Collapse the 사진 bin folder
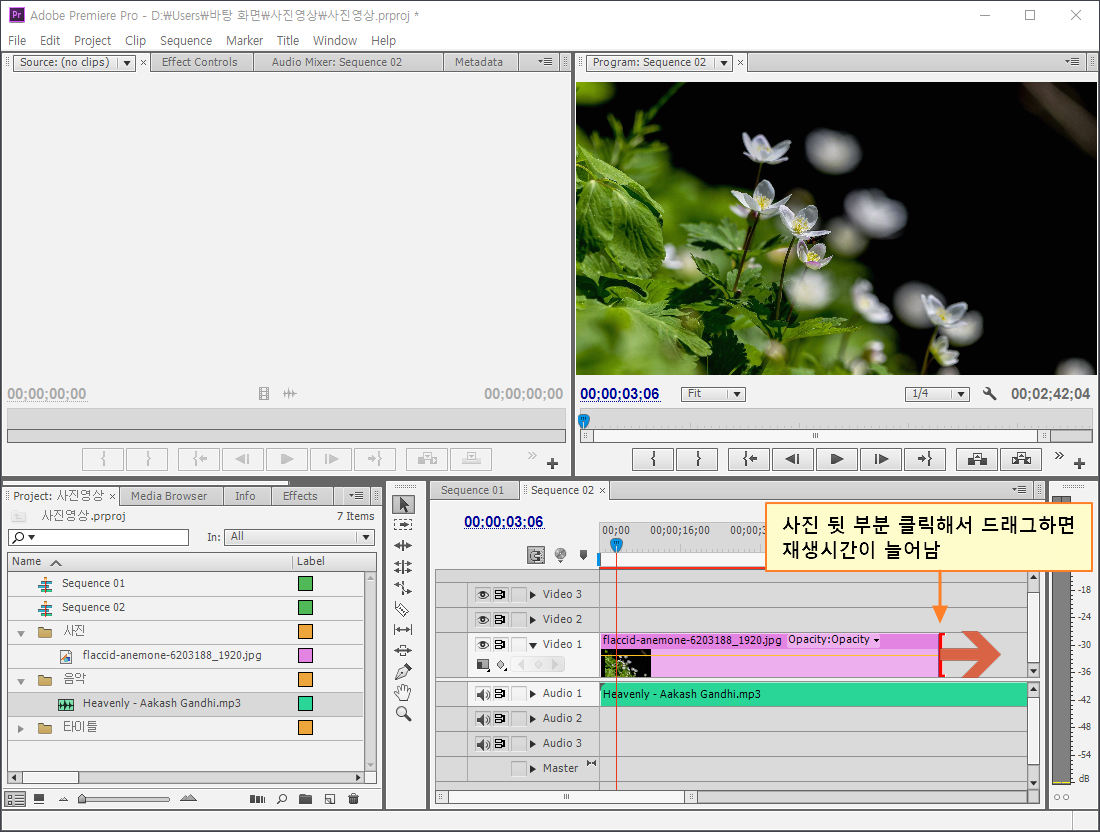Screen dimensions: 1100x832 click(21, 633)
